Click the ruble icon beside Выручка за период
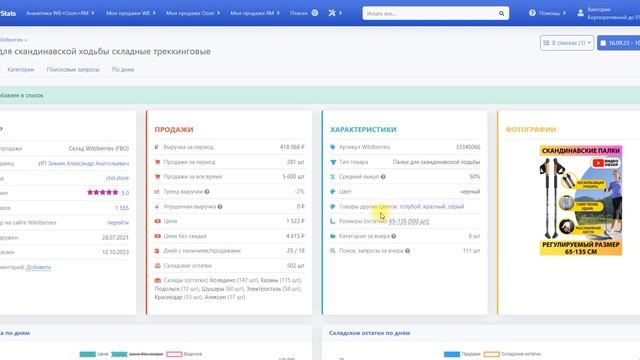 [157, 147]
